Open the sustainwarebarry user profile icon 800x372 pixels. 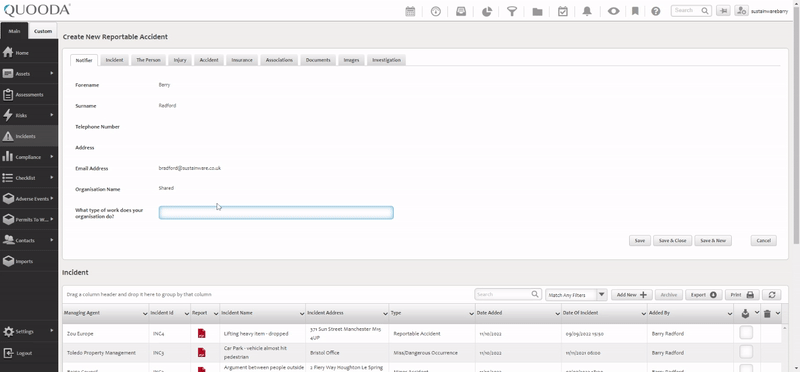741,11
